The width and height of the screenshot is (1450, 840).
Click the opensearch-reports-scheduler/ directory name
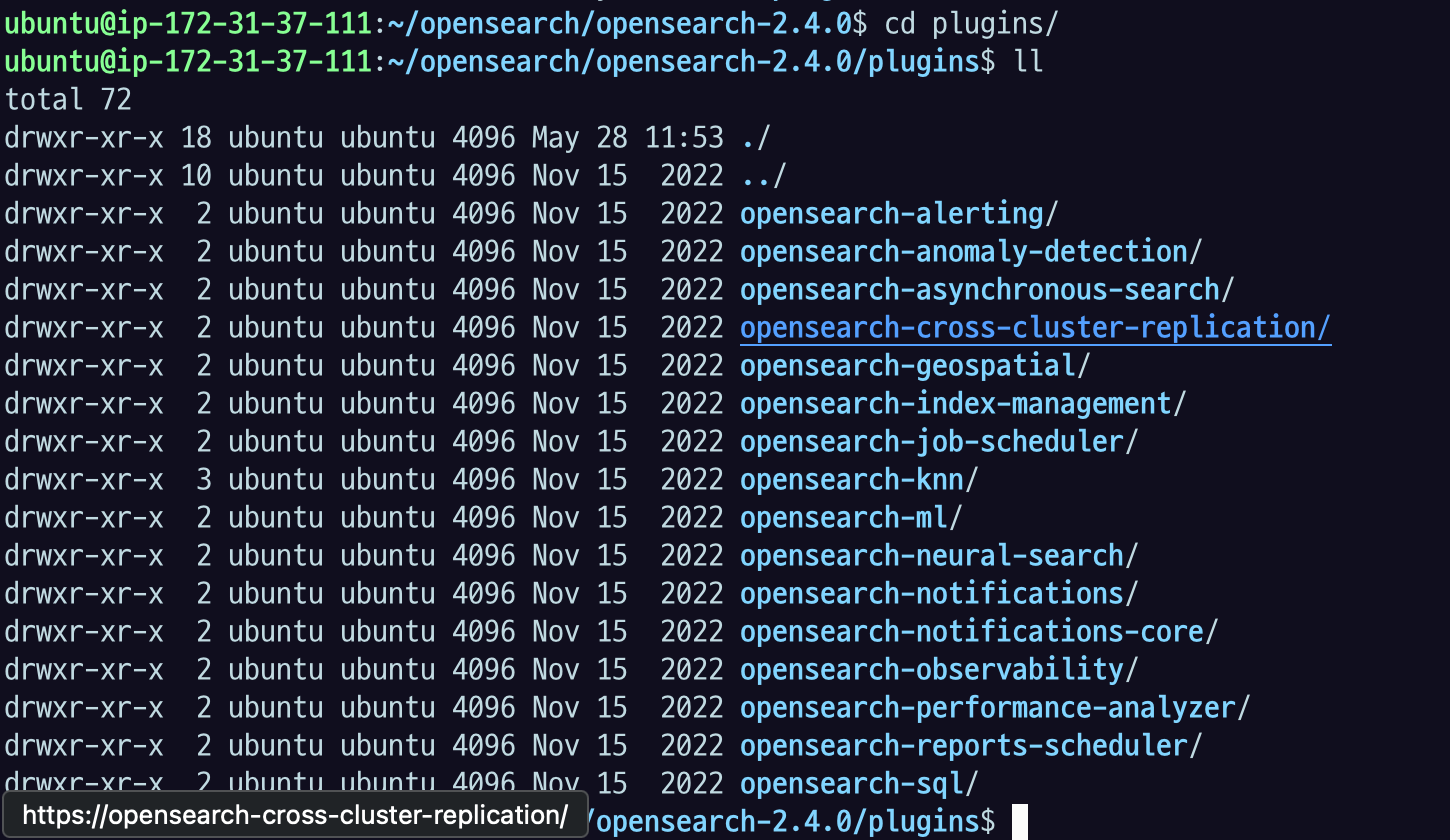click(x=971, y=746)
